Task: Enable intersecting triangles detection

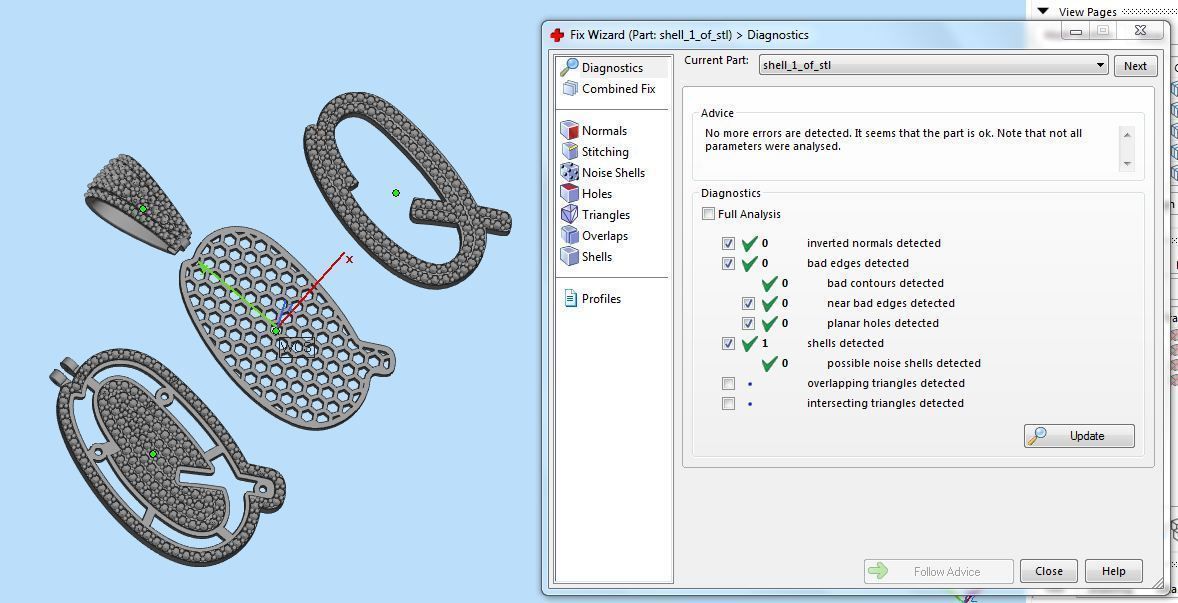Action: pyautogui.click(x=728, y=403)
